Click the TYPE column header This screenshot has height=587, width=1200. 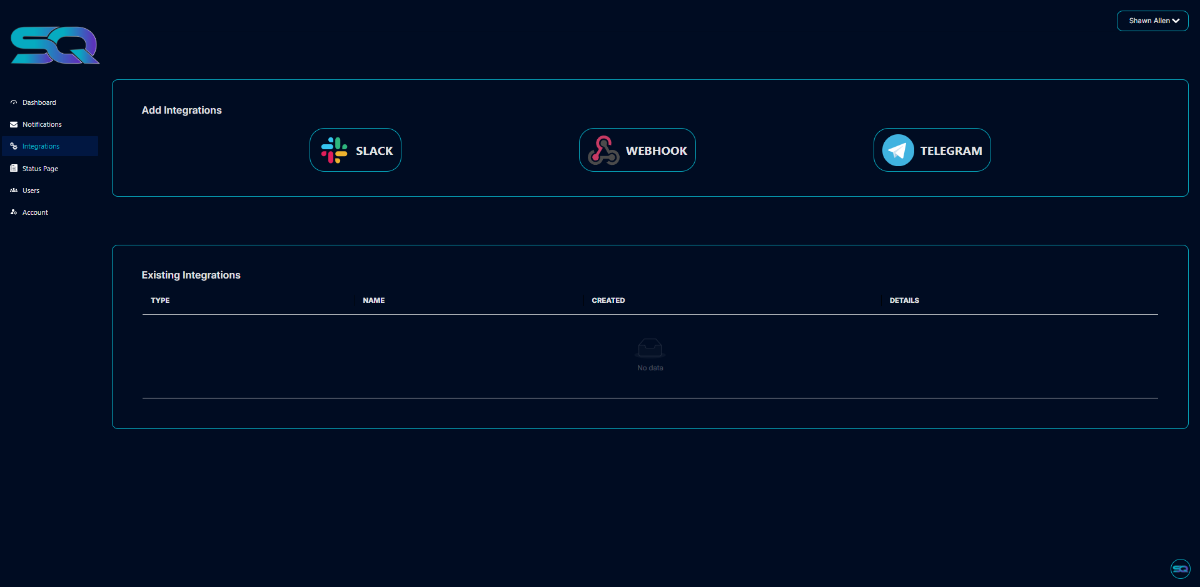160,300
